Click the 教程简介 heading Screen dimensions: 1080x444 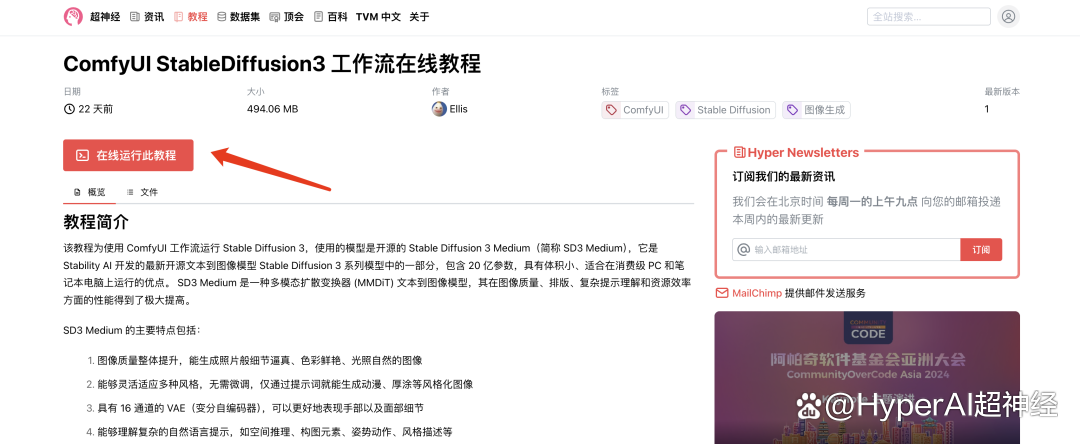click(x=96, y=222)
